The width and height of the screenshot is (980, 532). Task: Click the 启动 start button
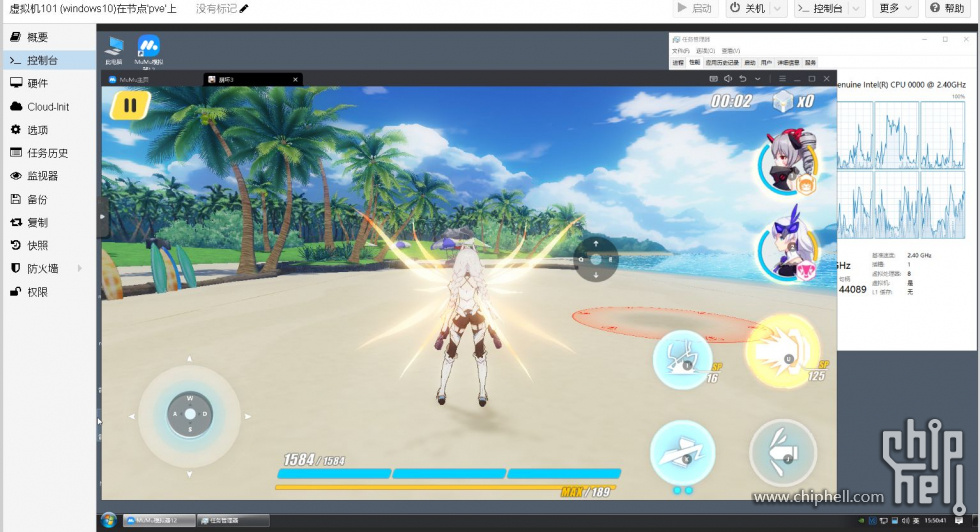(695, 8)
